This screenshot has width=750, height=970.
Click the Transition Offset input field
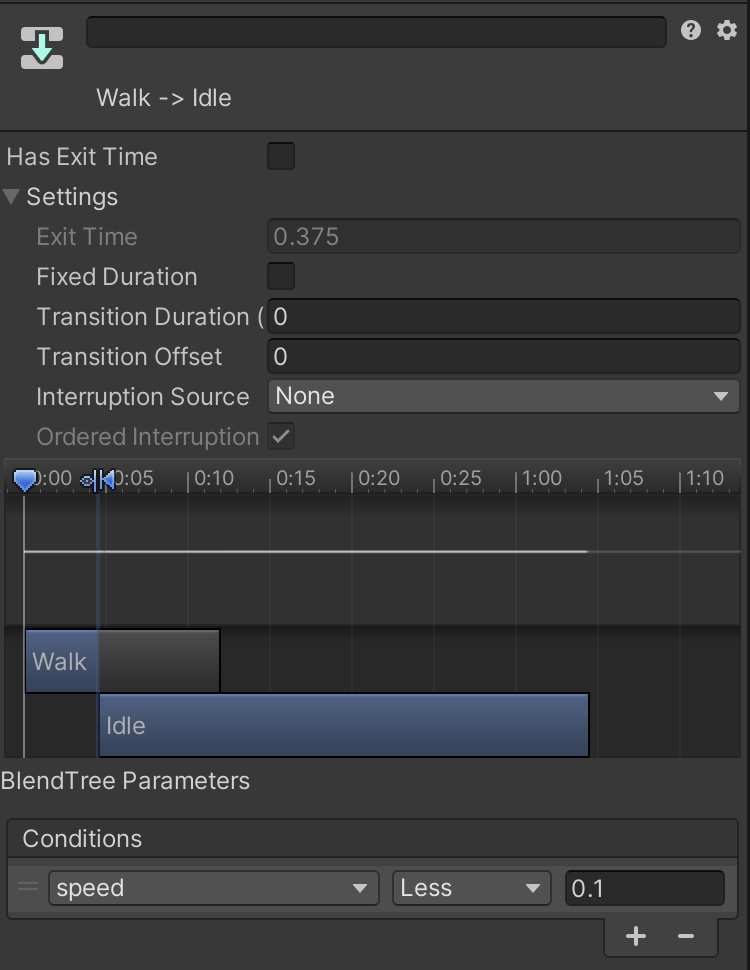coord(503,357)
